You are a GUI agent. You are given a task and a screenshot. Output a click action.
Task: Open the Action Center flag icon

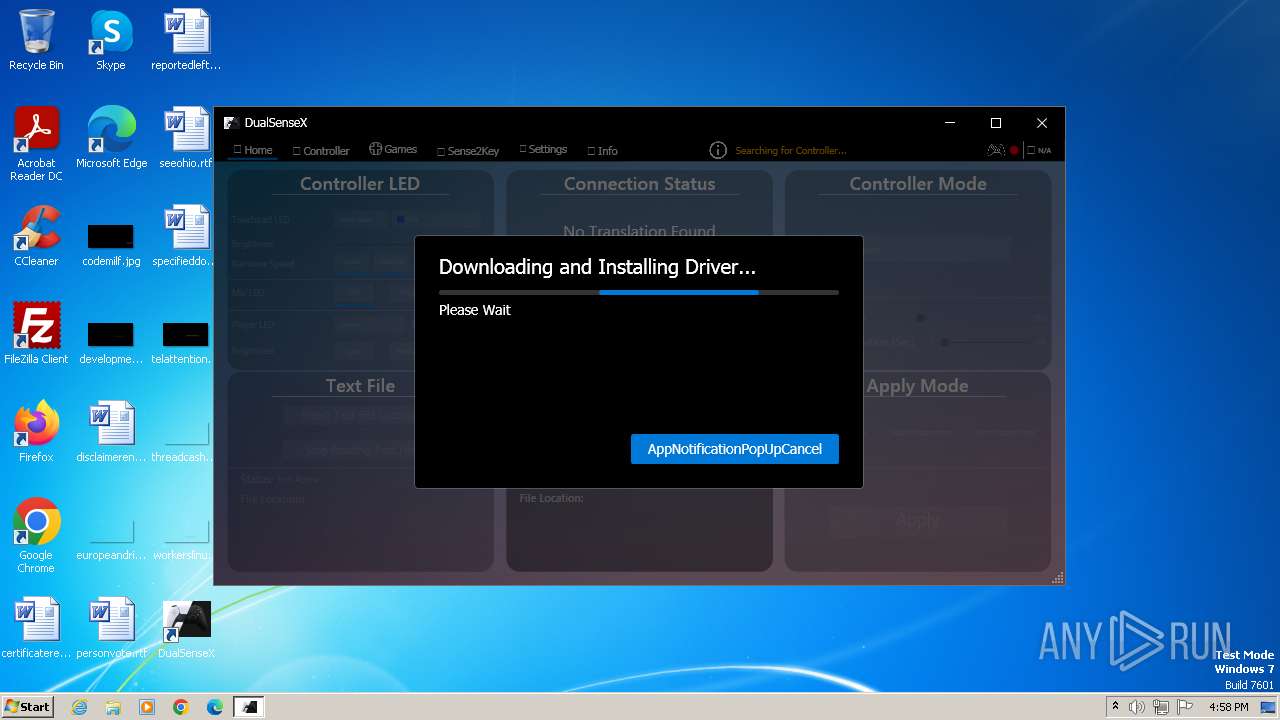click(x=1184, y=707)
